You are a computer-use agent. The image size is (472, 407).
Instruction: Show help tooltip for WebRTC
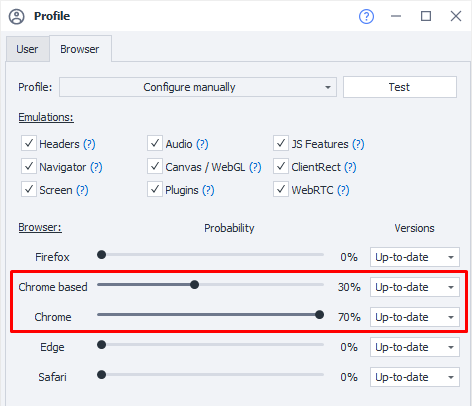coord(343,190)
